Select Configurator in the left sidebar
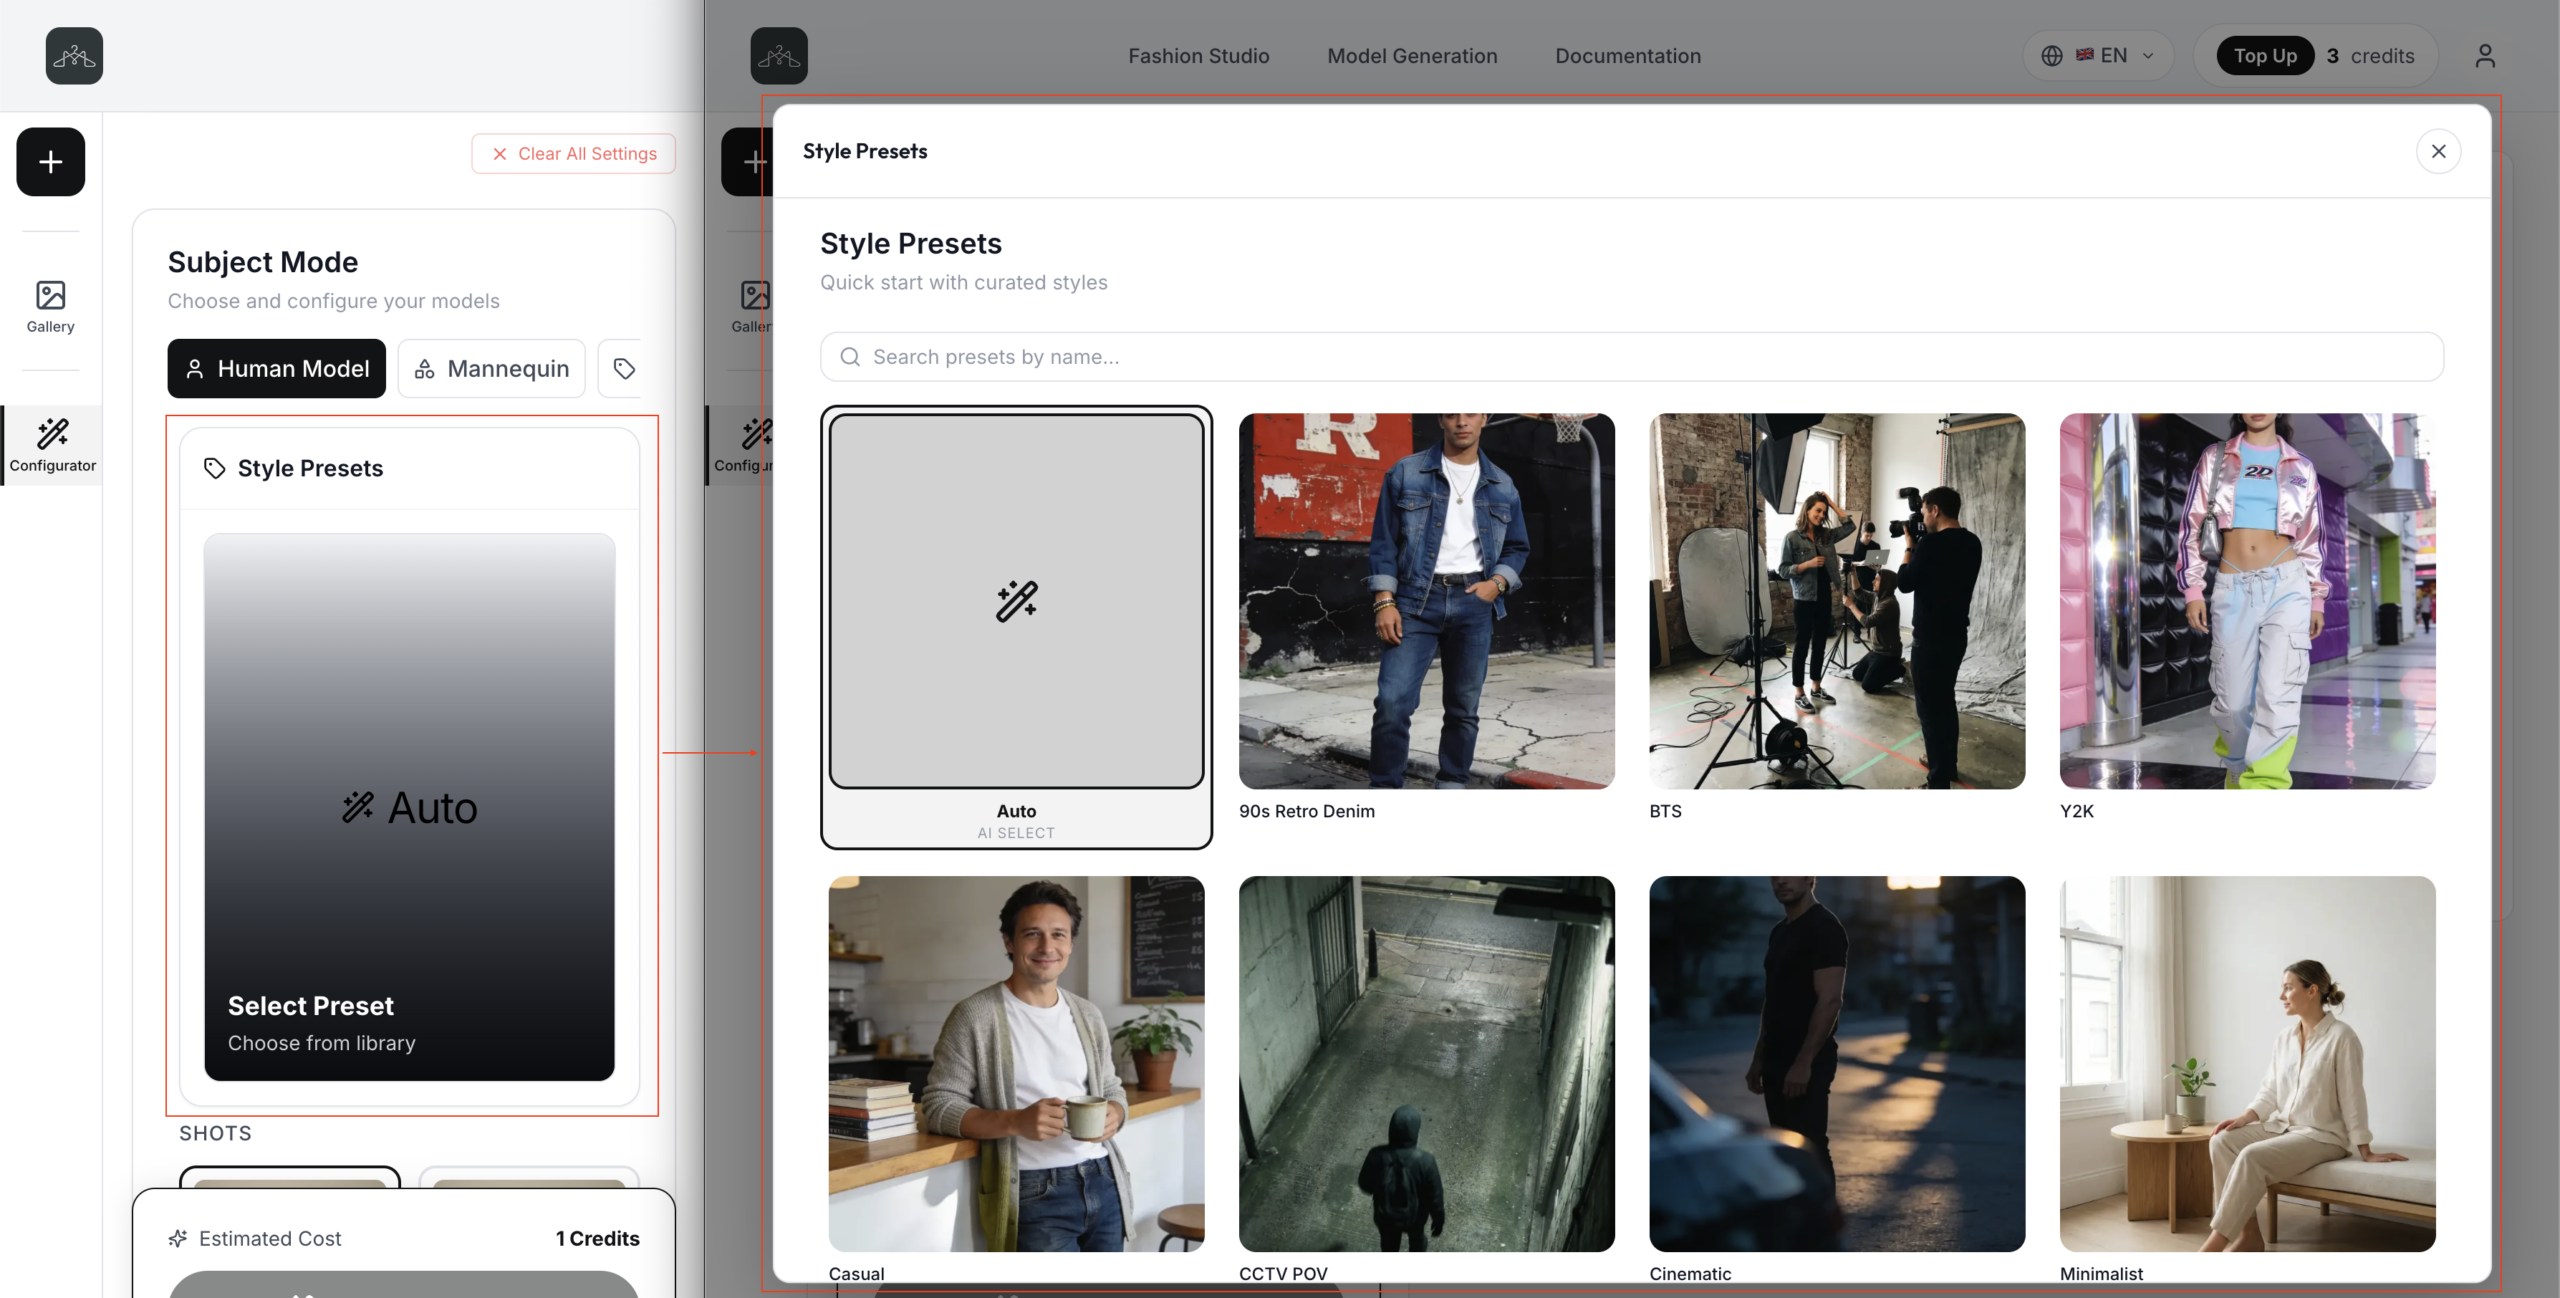The width and height of the screenshot is (2560, 1298). 53,446
